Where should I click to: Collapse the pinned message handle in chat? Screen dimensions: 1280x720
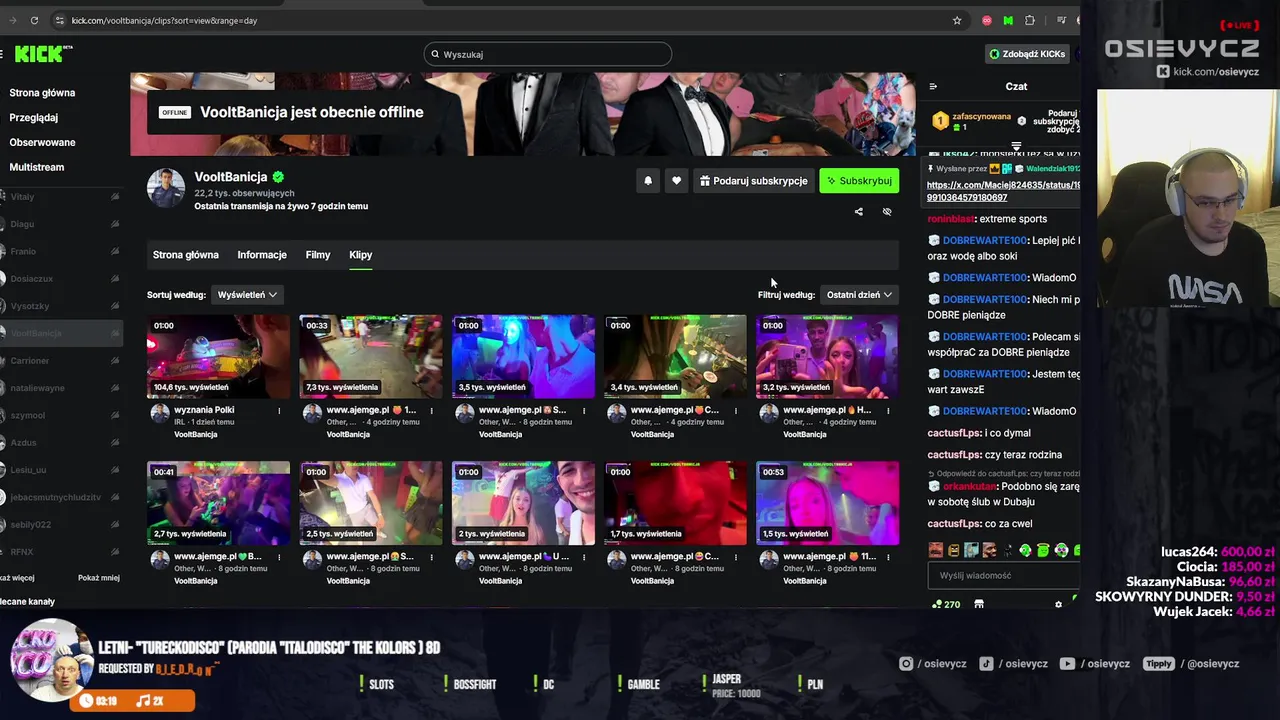pos(1016,146)
